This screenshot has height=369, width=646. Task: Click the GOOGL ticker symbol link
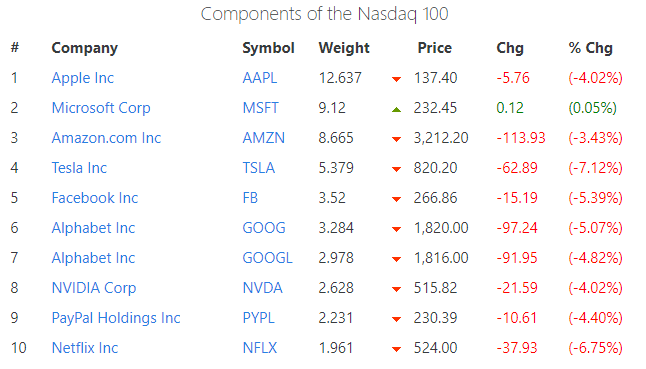click(267, 258)
